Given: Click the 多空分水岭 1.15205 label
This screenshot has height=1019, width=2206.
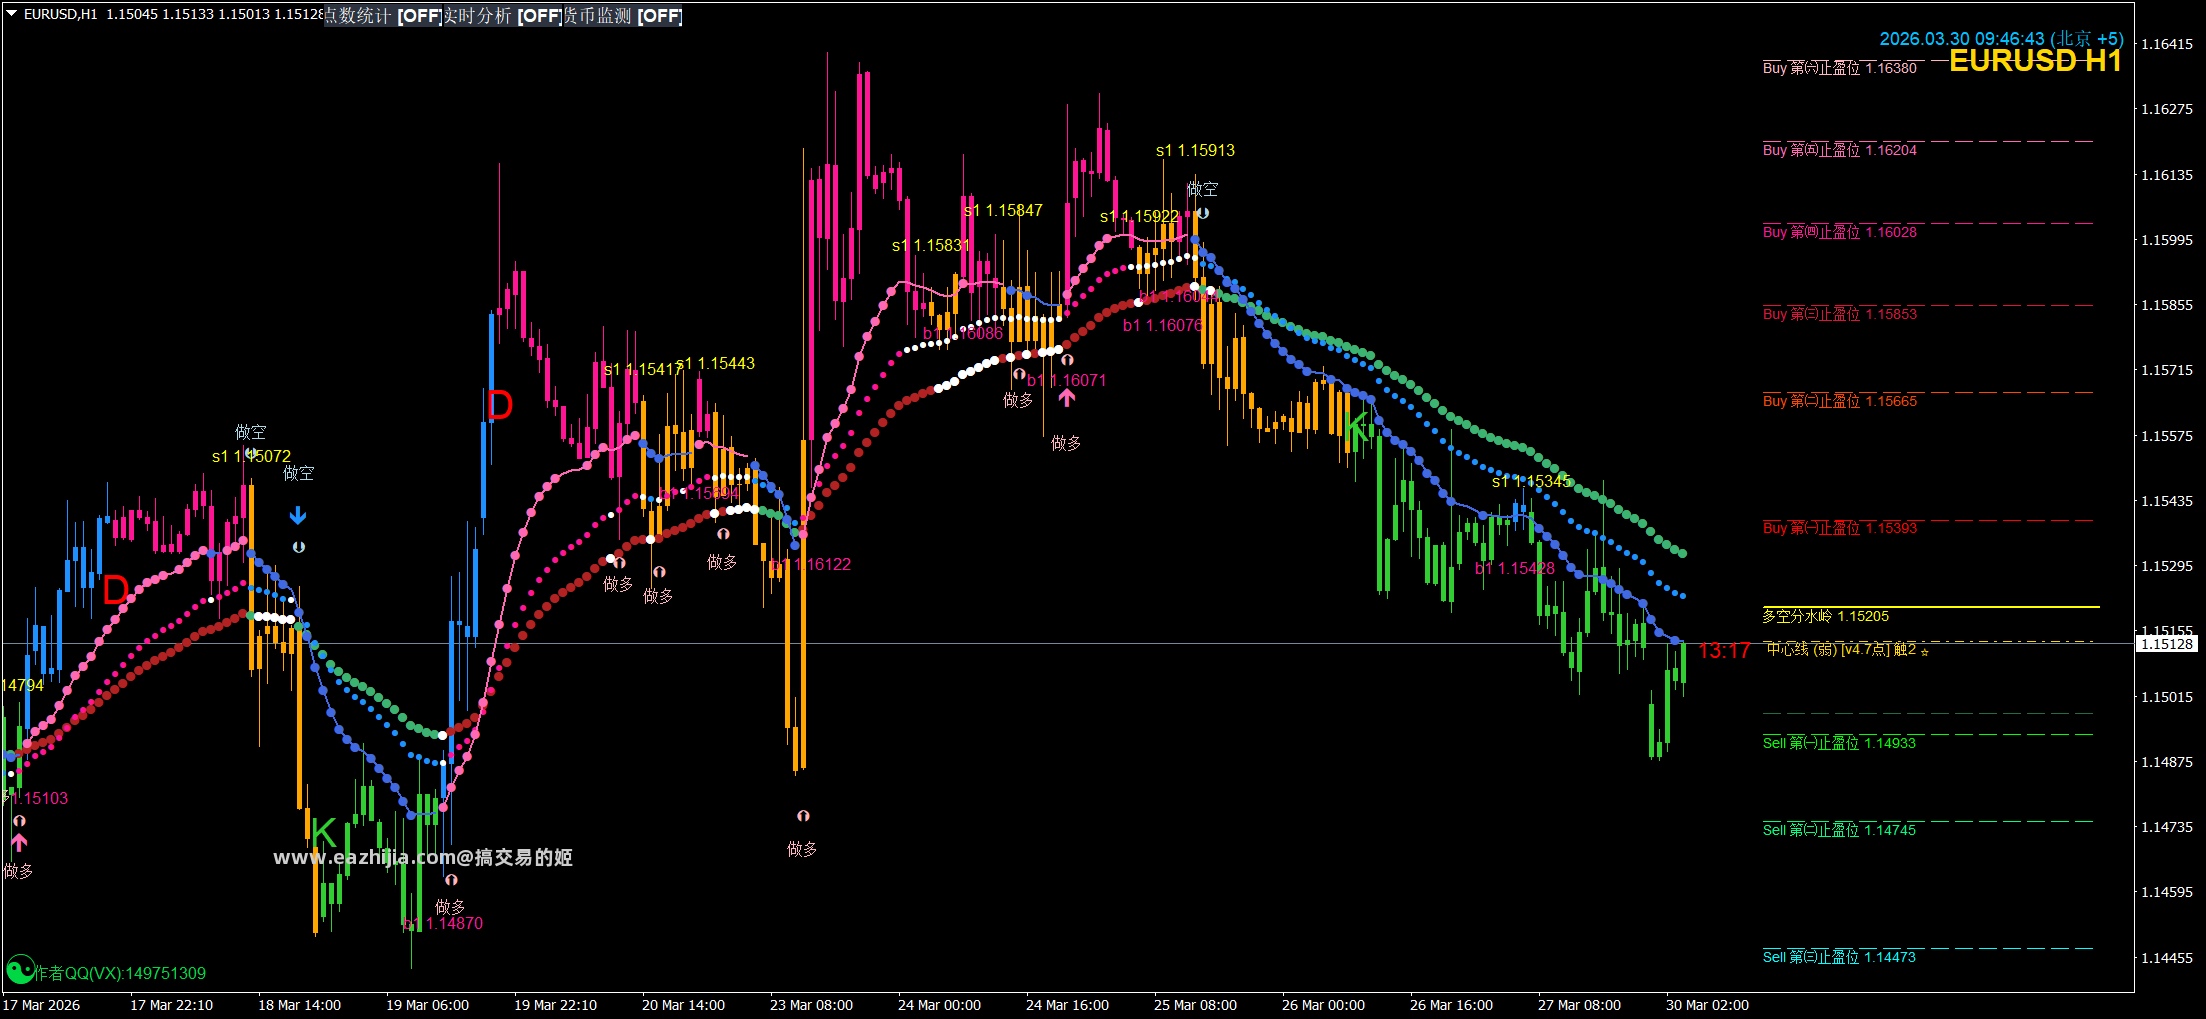Looking at the screenshot, I should click(1825, 616).
